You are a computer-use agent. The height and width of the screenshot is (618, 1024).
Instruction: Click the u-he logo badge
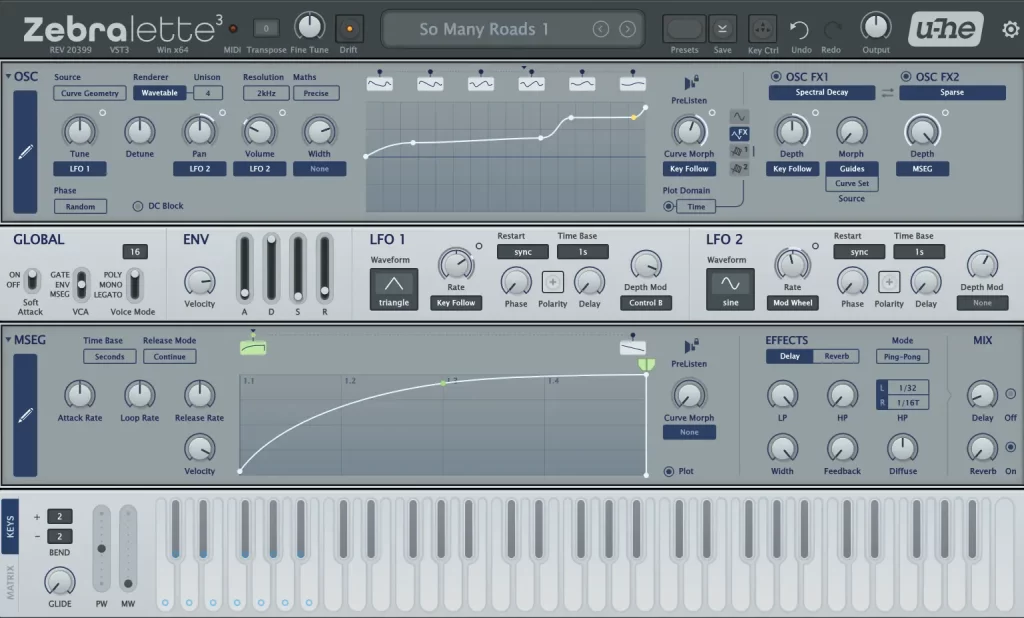coord(946,29)
